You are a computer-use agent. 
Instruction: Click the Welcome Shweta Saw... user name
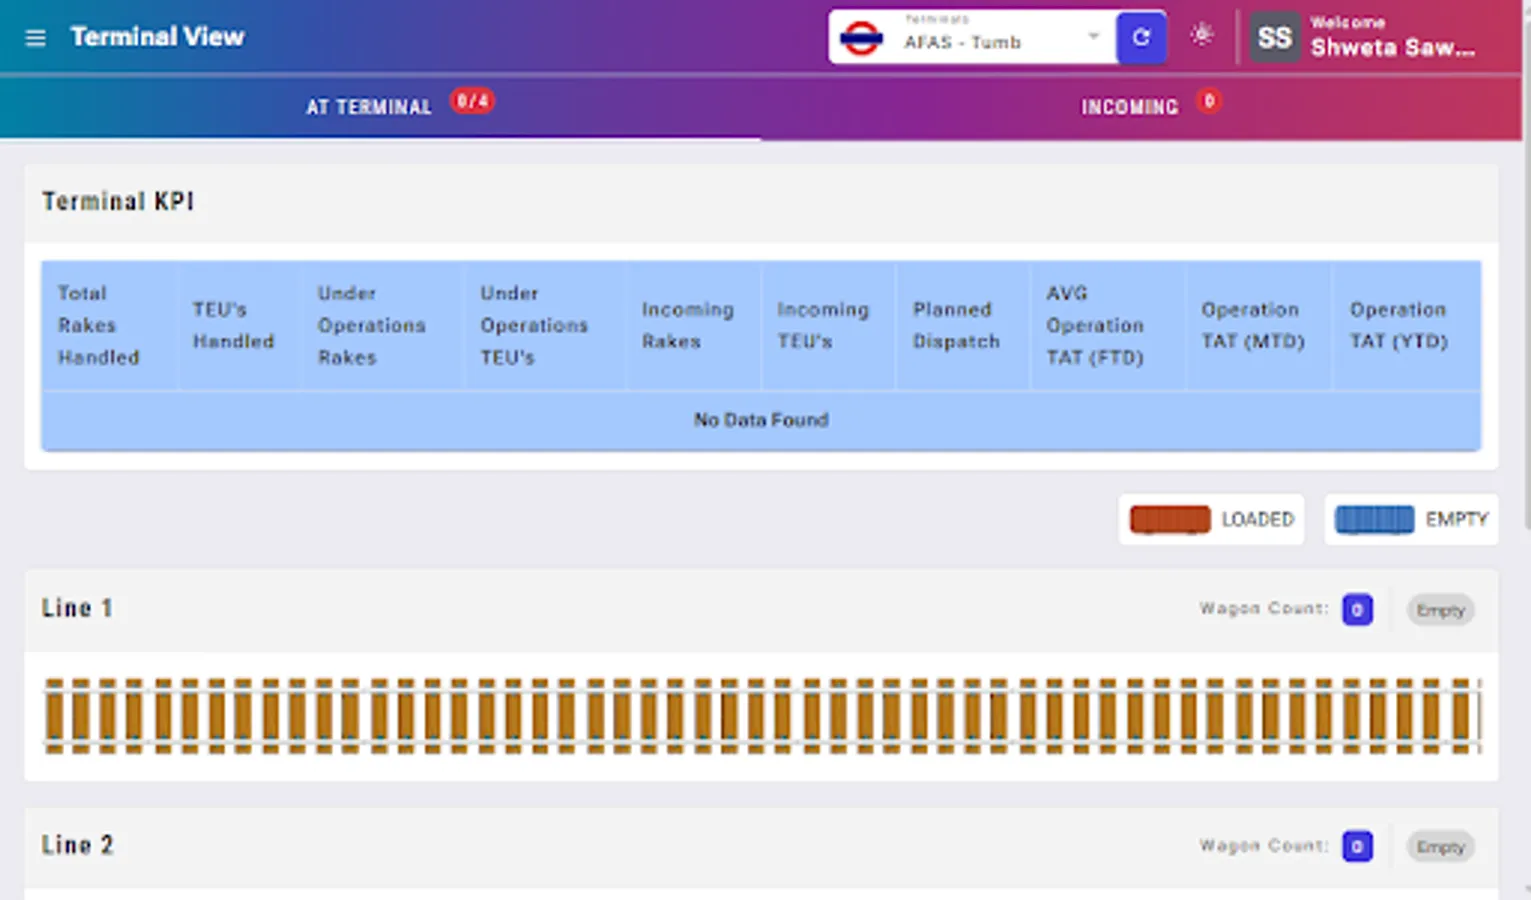1392,37
